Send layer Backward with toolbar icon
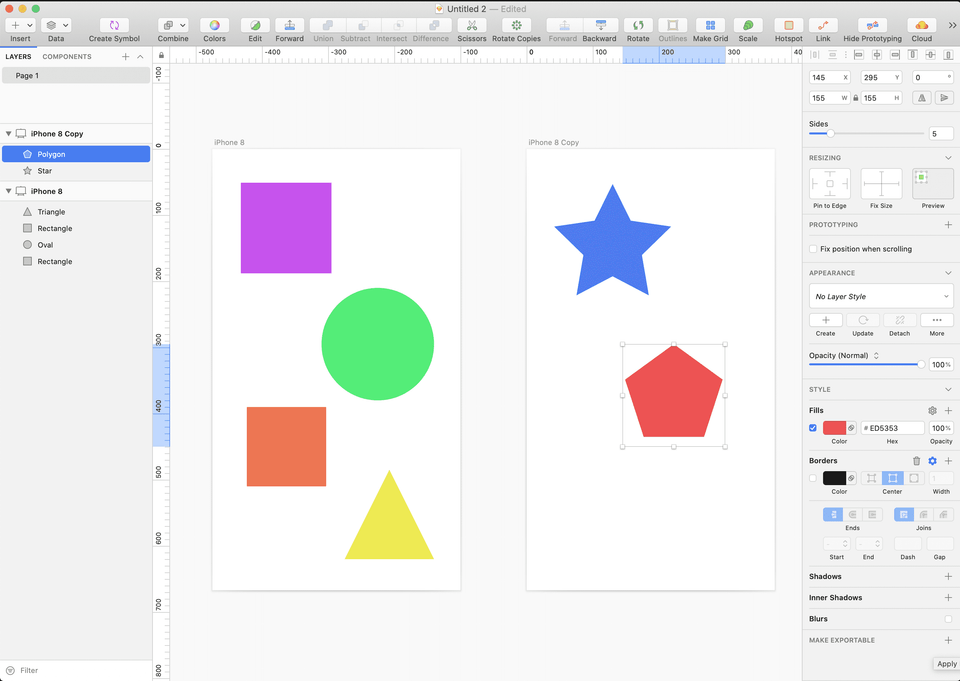Image resolution: width=960 pixels, height=681 pixels. 600,25
